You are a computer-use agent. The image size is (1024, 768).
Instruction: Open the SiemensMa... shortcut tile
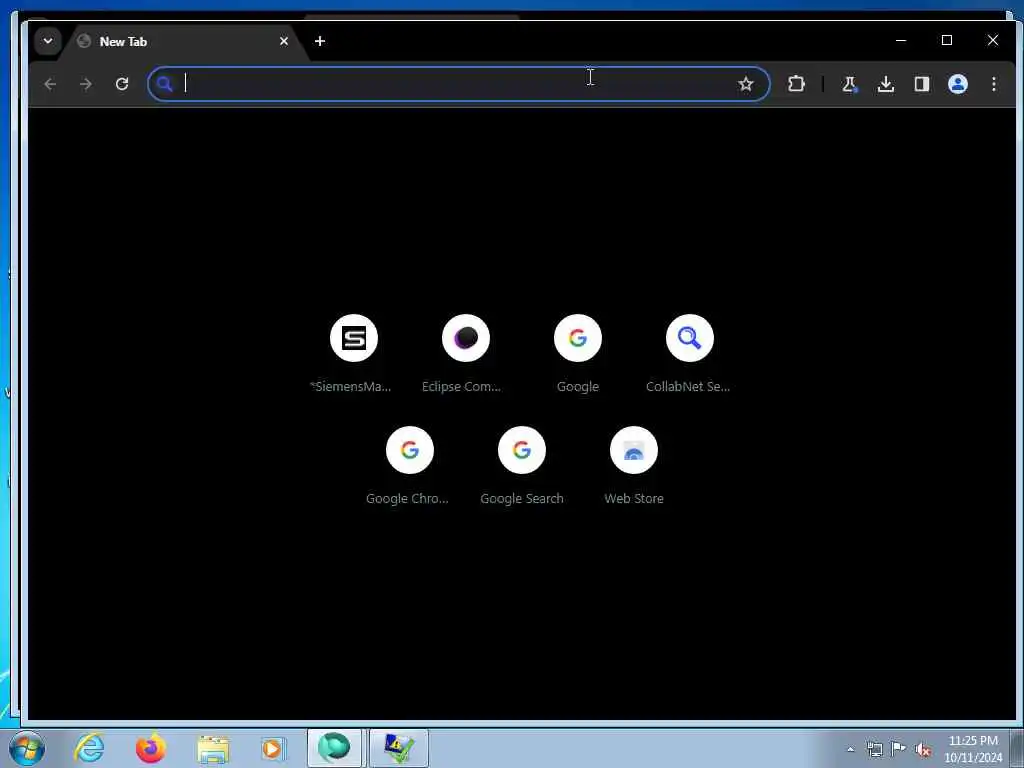coord(353,353)
